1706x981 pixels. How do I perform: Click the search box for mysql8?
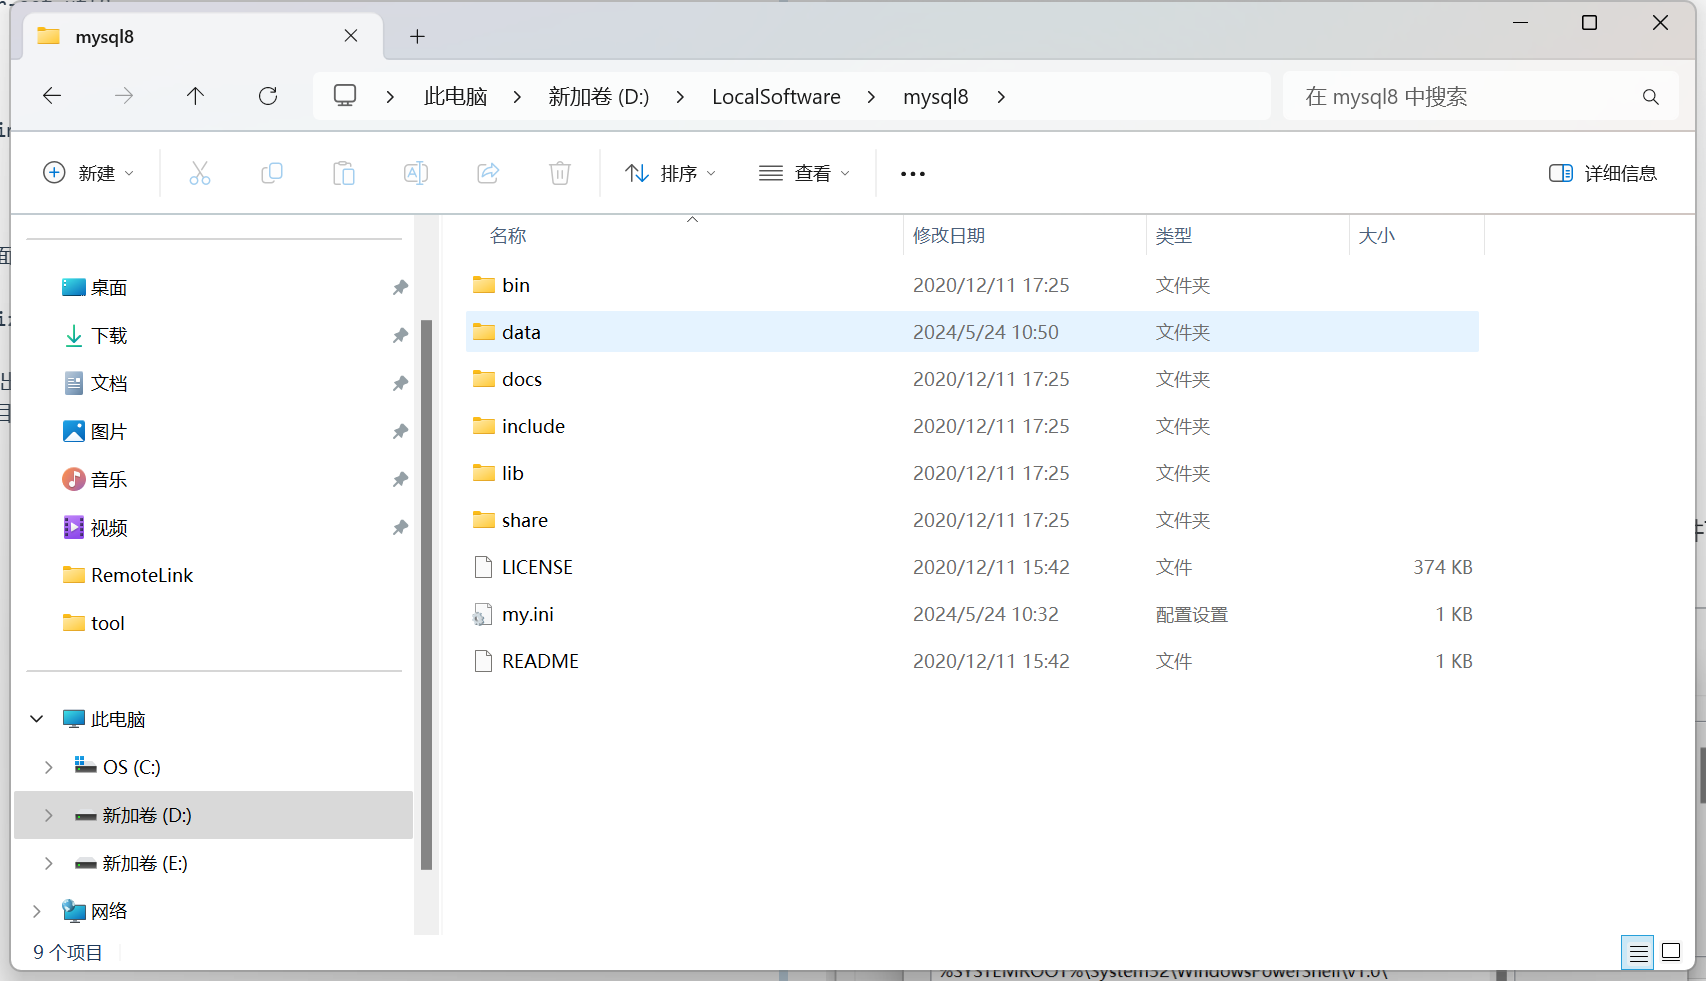tap(1460, 97)
